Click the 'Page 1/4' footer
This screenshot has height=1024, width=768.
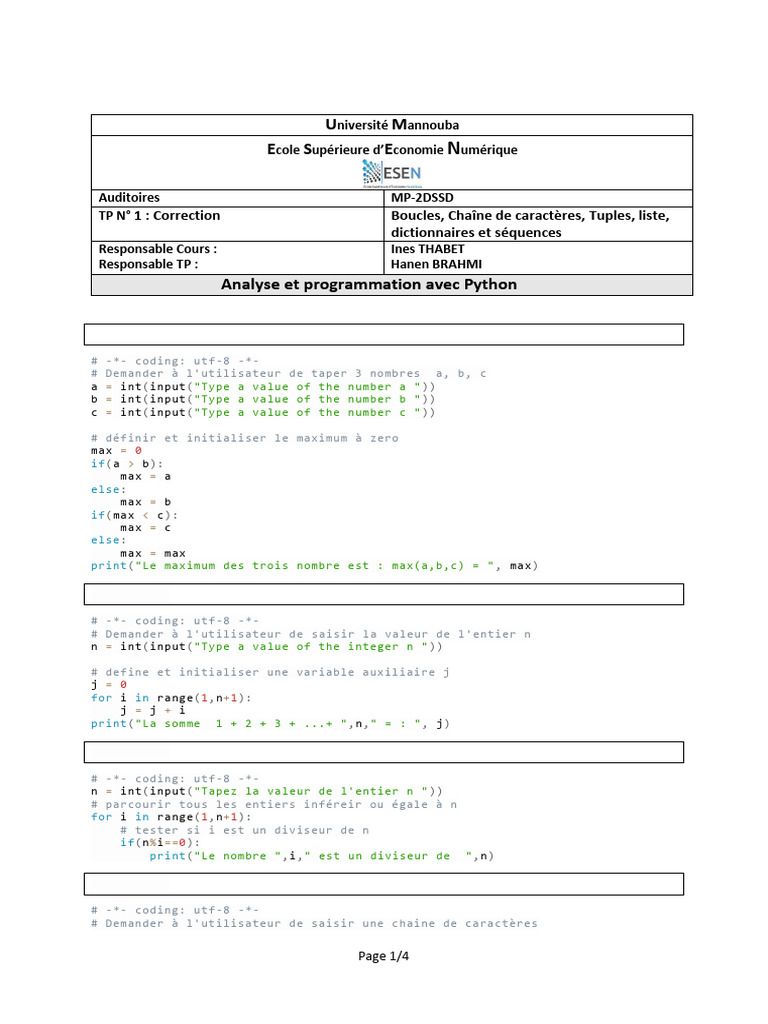click(x=383, y=956)
